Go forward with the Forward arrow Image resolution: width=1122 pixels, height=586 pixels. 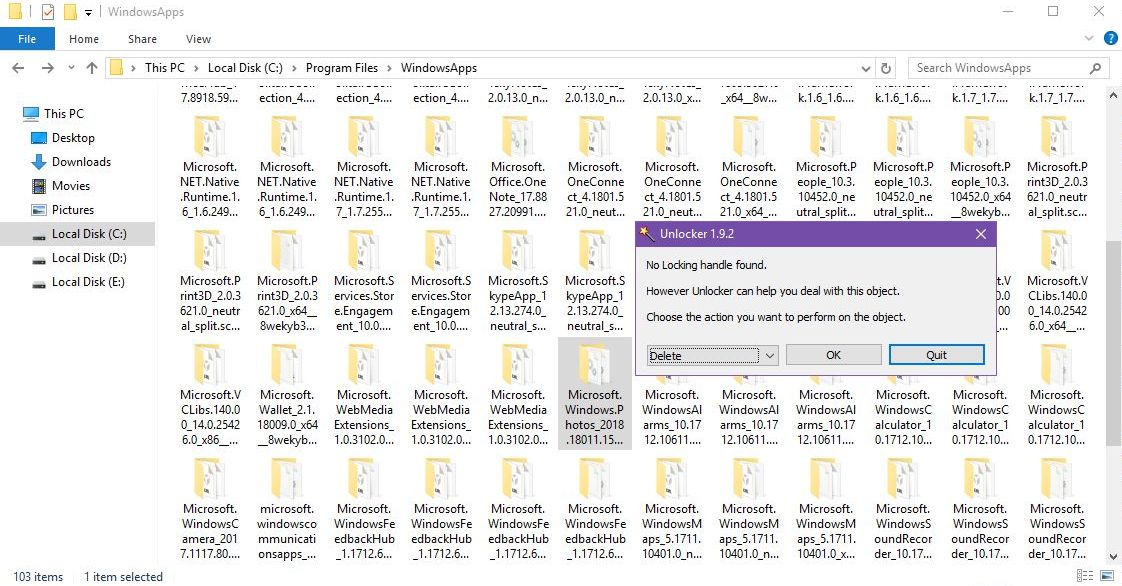coord(47,68)
